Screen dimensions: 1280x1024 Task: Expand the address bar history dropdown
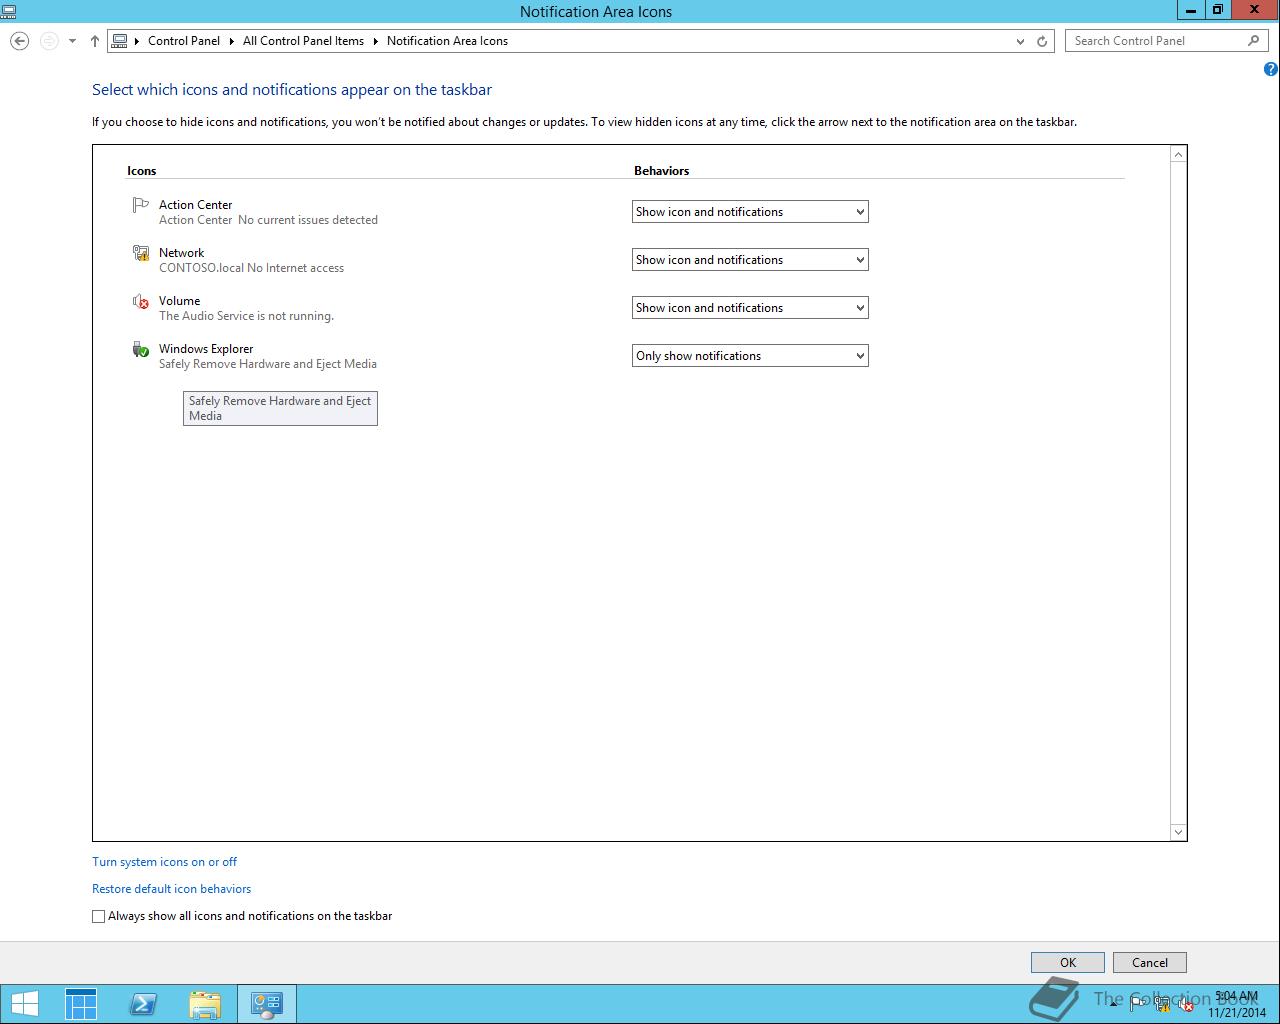click(1020, 41)
